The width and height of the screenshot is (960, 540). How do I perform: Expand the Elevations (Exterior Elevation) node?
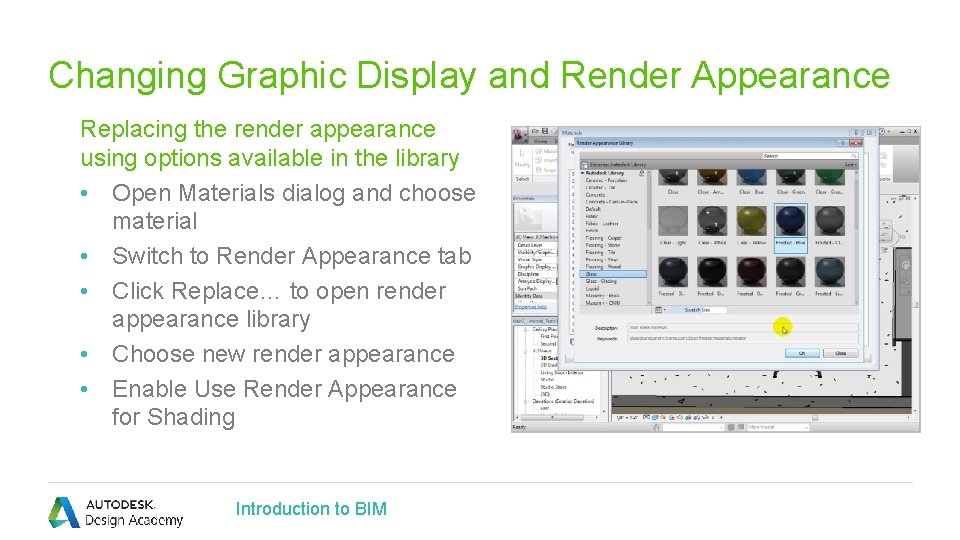(526, 401)
